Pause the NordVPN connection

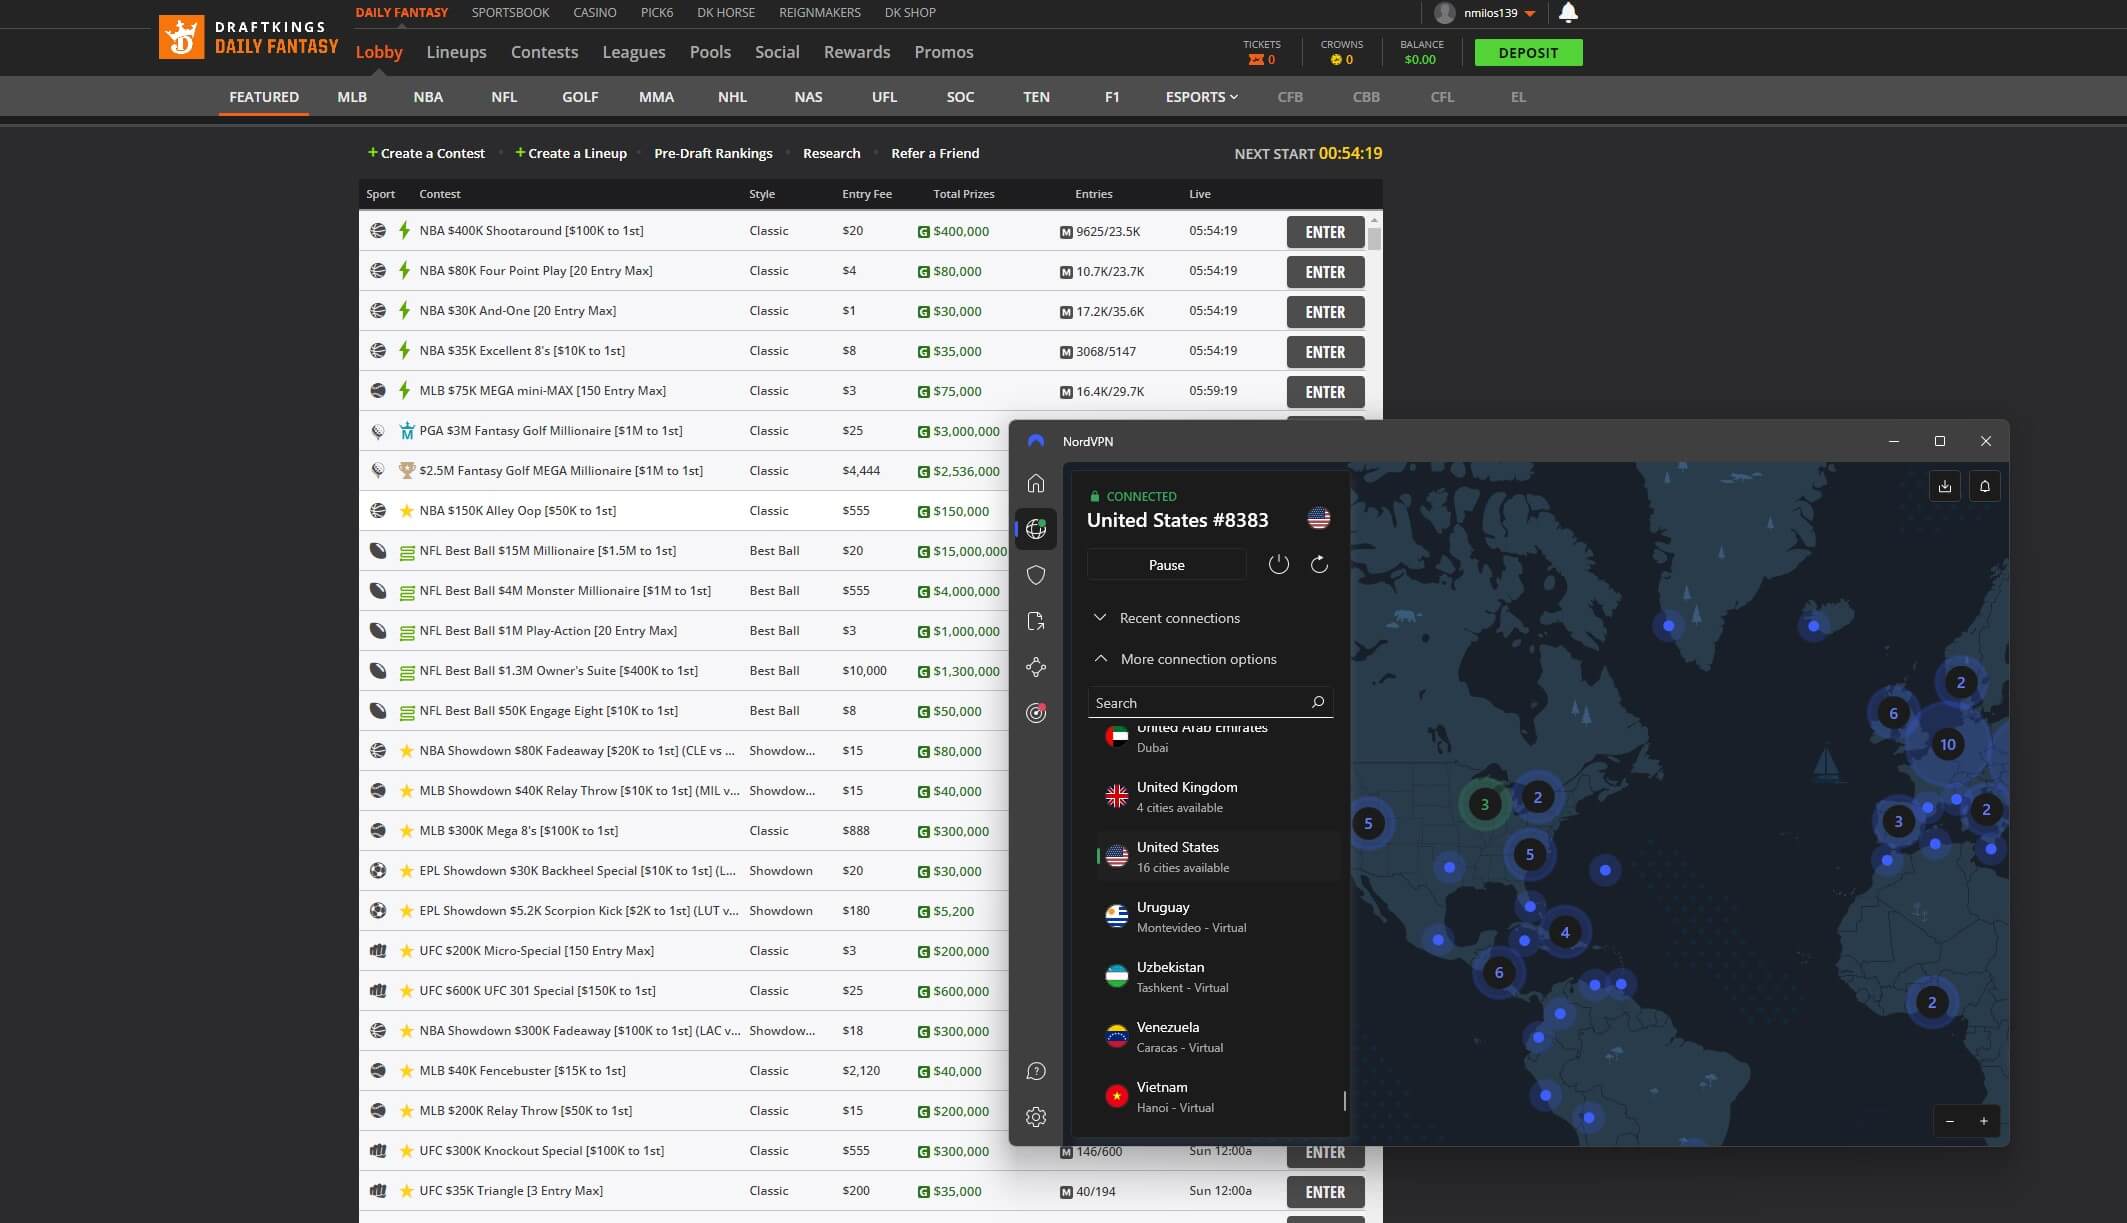[x=1166, y=565]
